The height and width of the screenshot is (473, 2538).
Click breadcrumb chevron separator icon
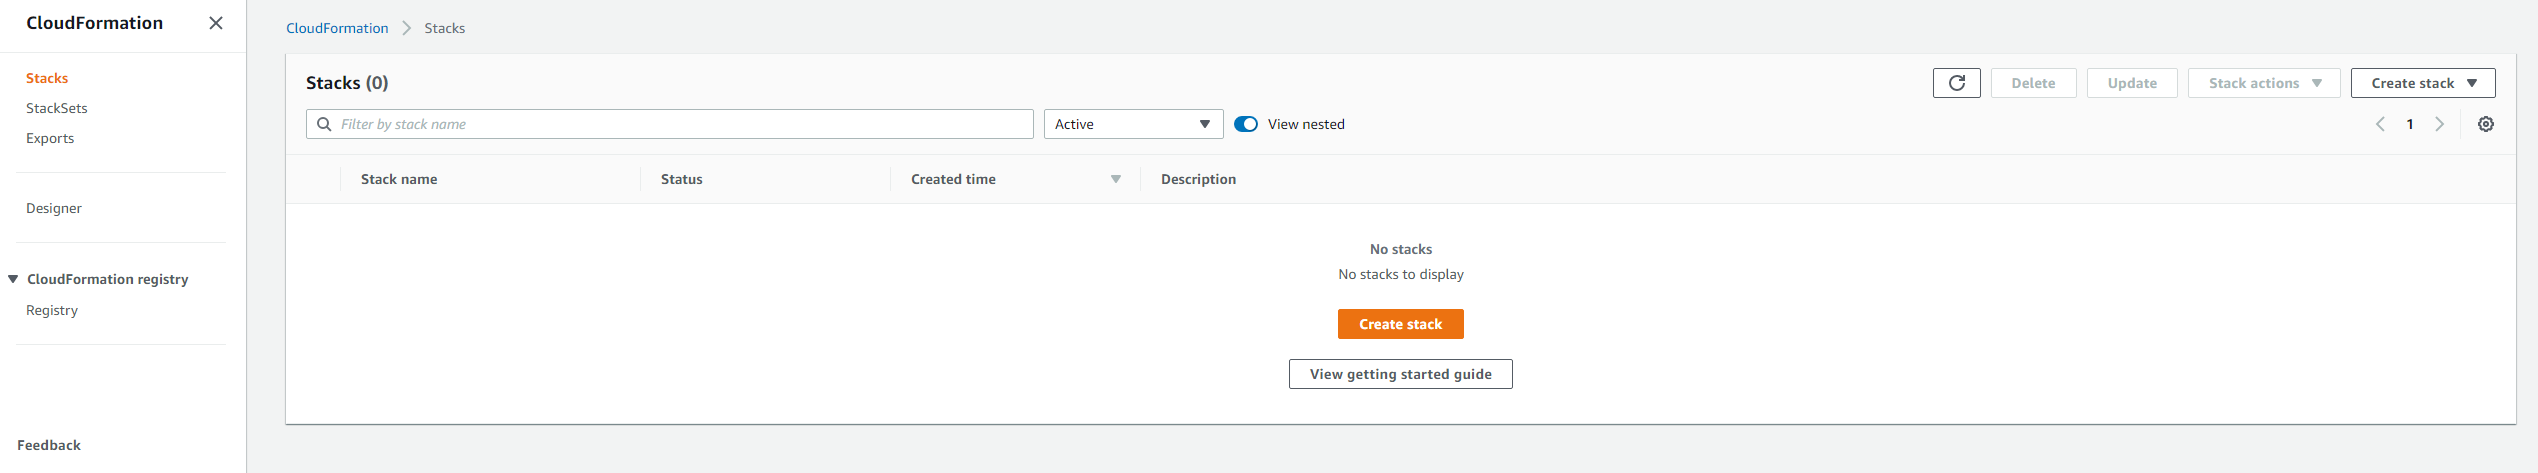406,28
